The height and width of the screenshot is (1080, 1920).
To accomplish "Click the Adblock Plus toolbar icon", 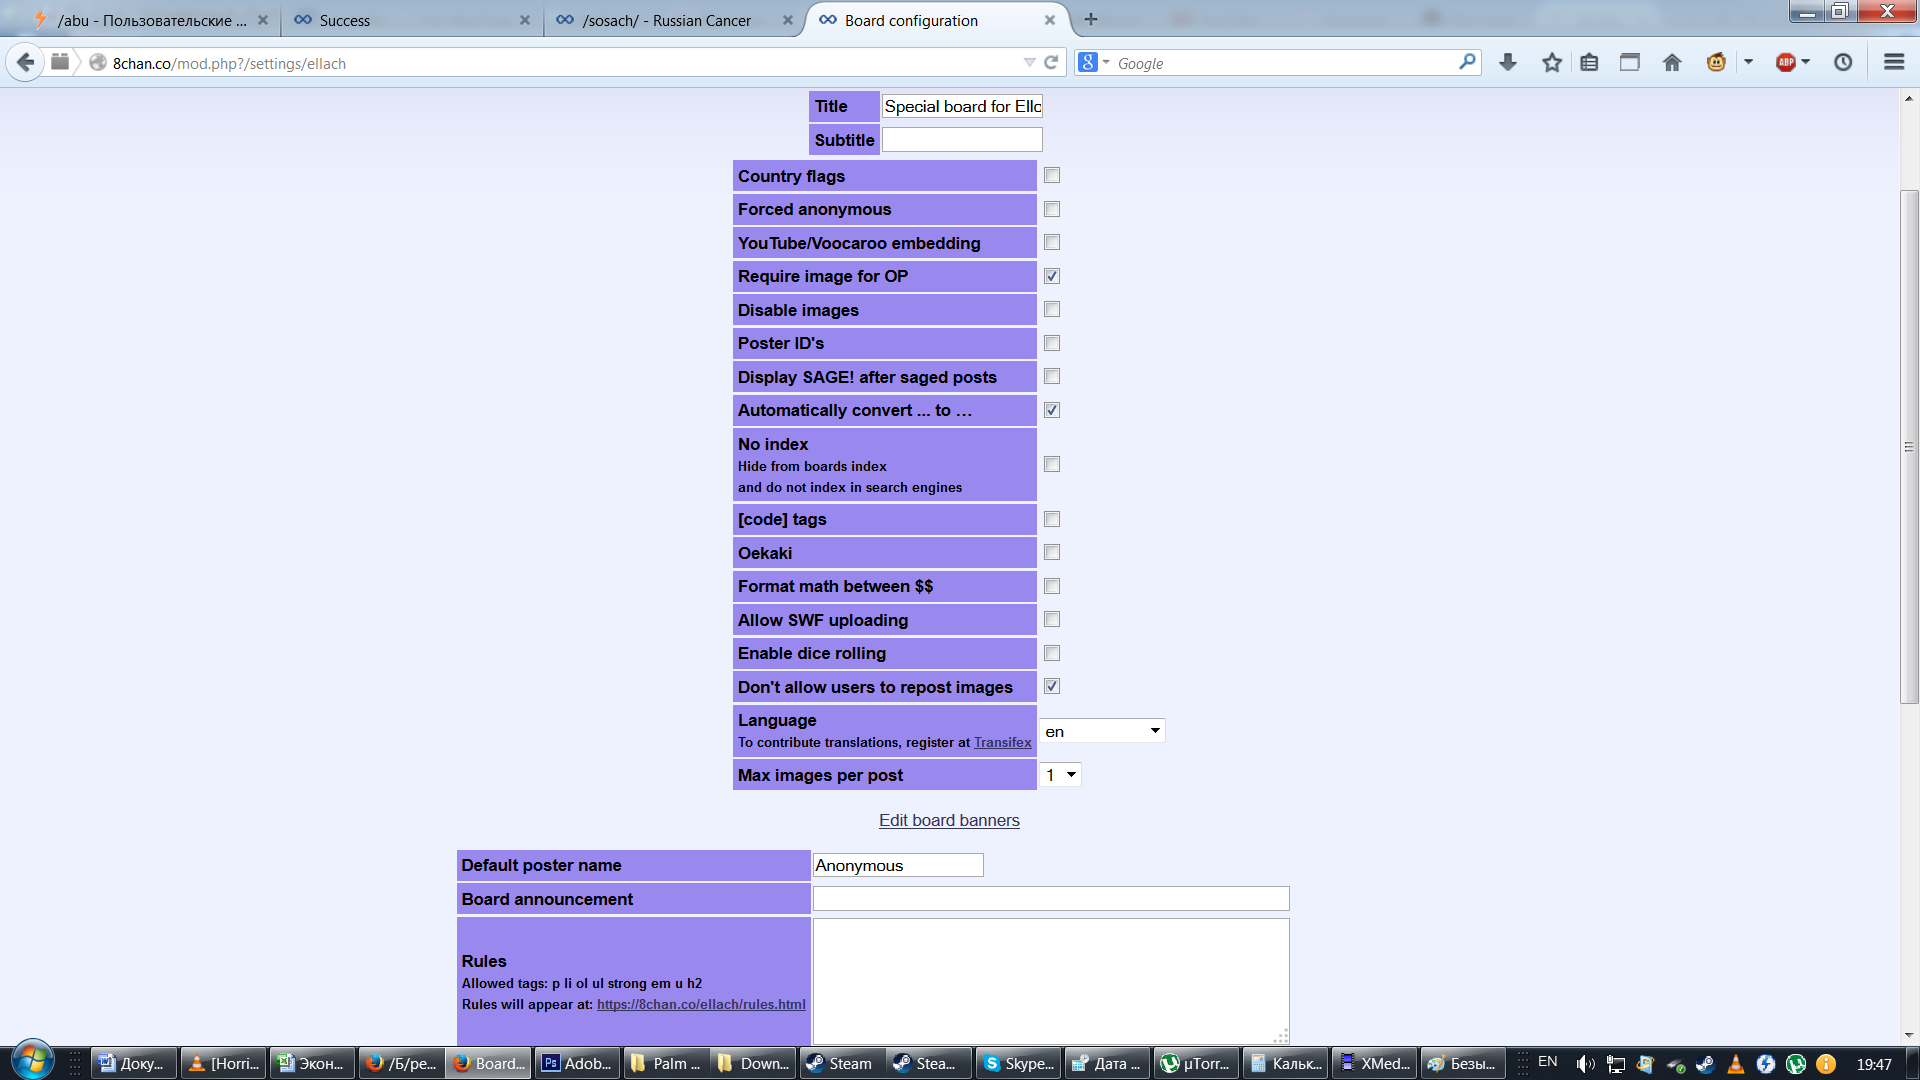I will (1786, 62).
